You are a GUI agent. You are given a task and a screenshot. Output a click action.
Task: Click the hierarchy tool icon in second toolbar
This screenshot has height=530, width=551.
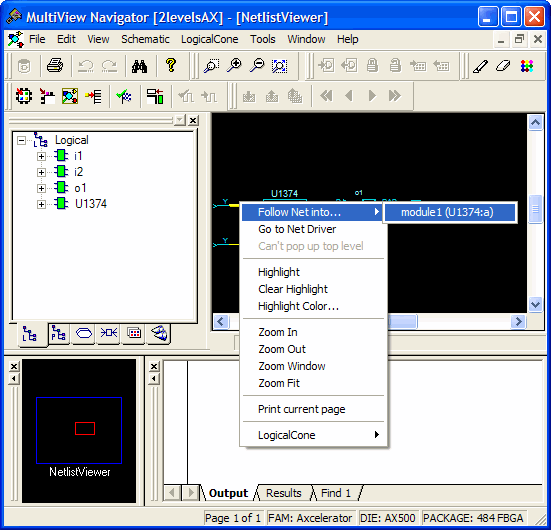(x=47, y=96)
